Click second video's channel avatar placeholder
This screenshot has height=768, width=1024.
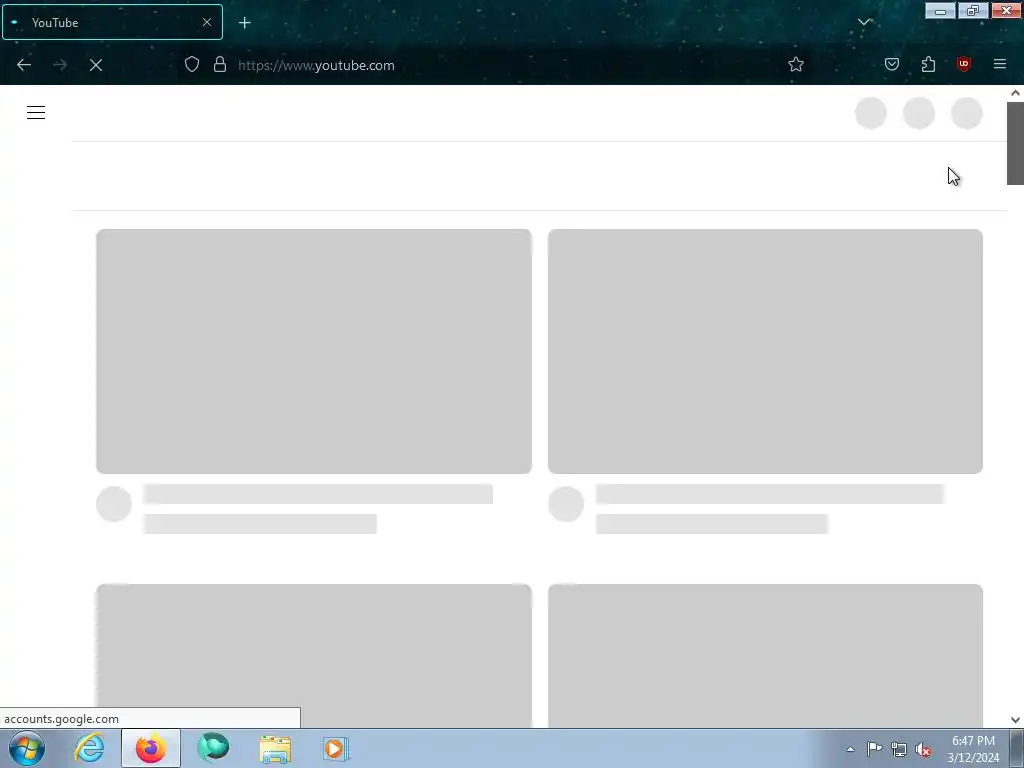point(566,504)
